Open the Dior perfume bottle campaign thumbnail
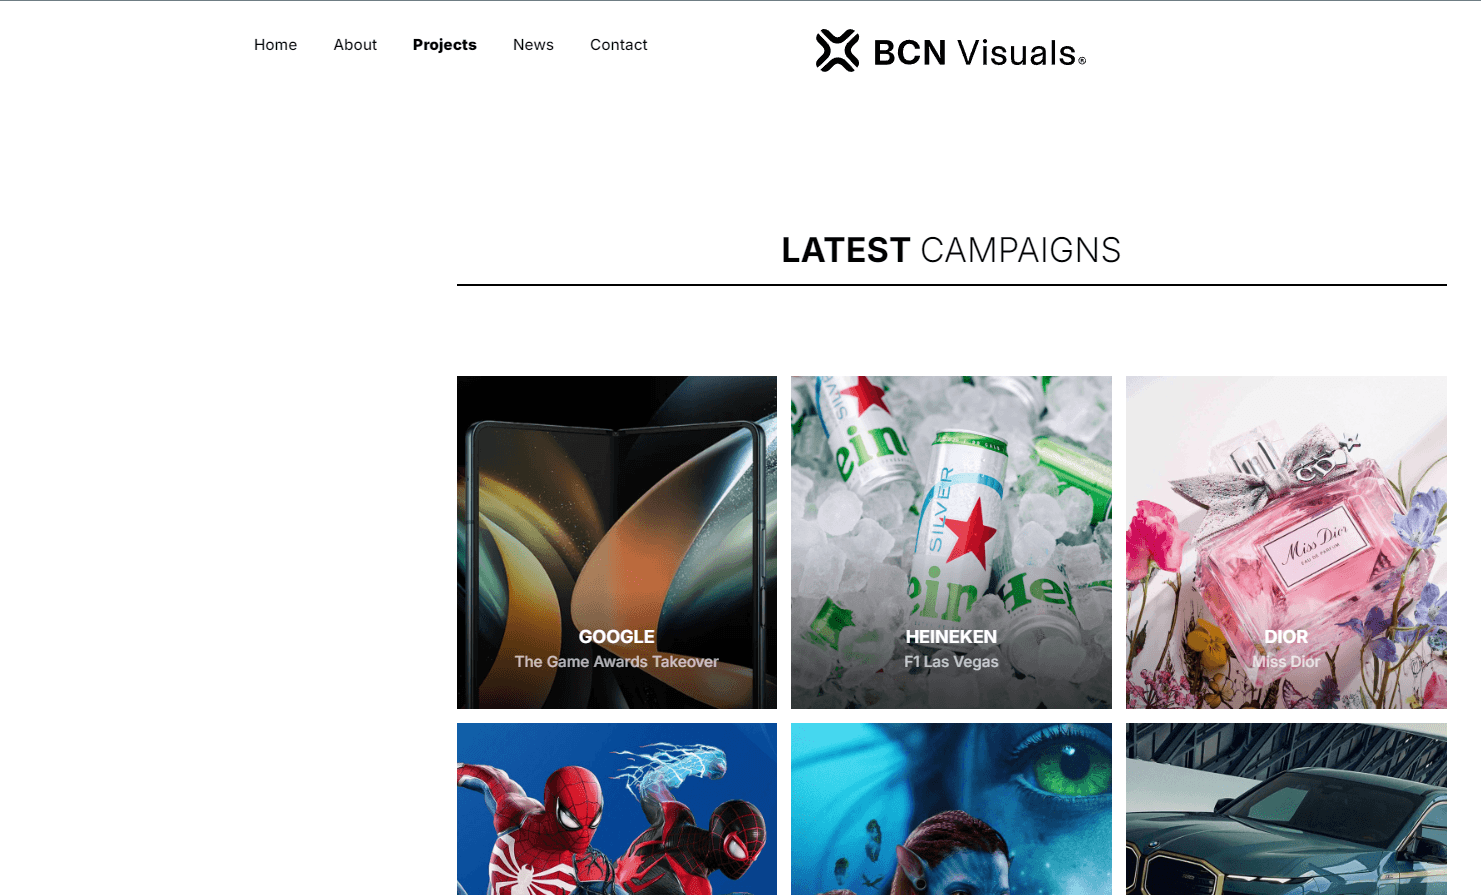The width and height of the screenshot is (1481, 895). (x=1286, y=542)
